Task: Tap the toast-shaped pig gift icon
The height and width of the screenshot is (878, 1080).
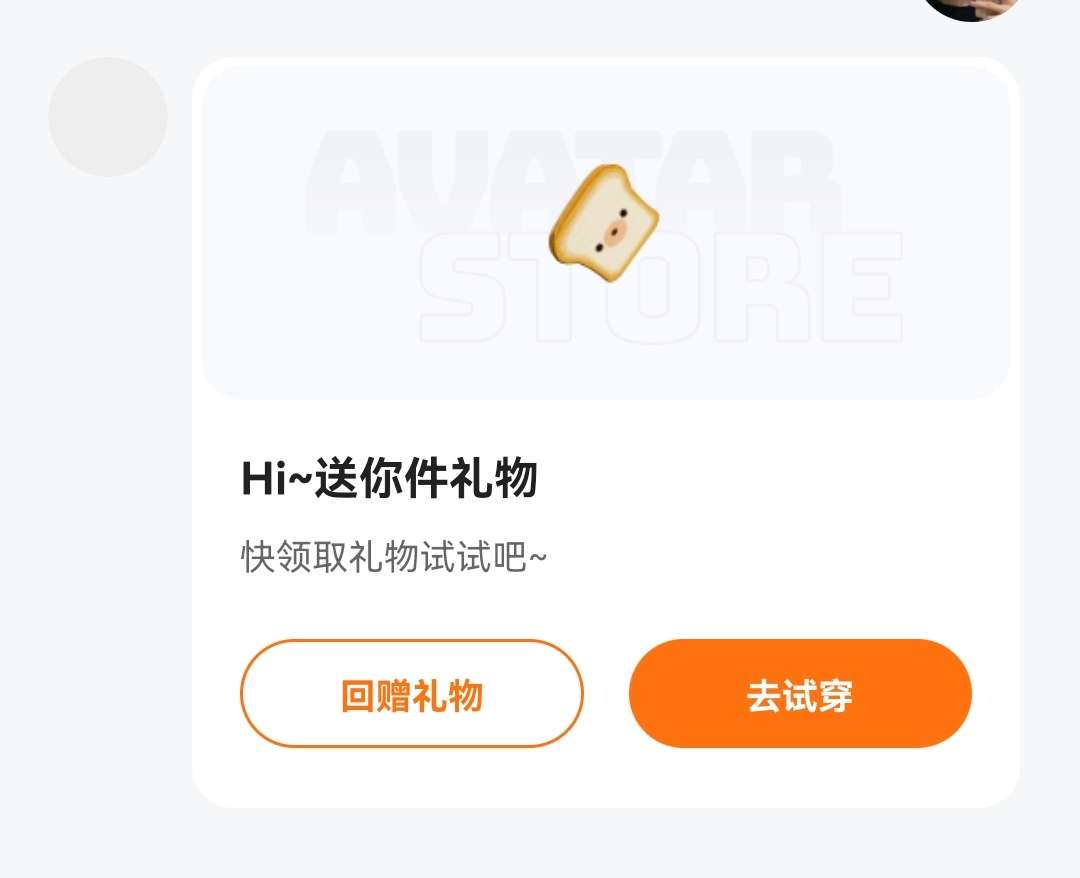Action: (x=603, y=222)
